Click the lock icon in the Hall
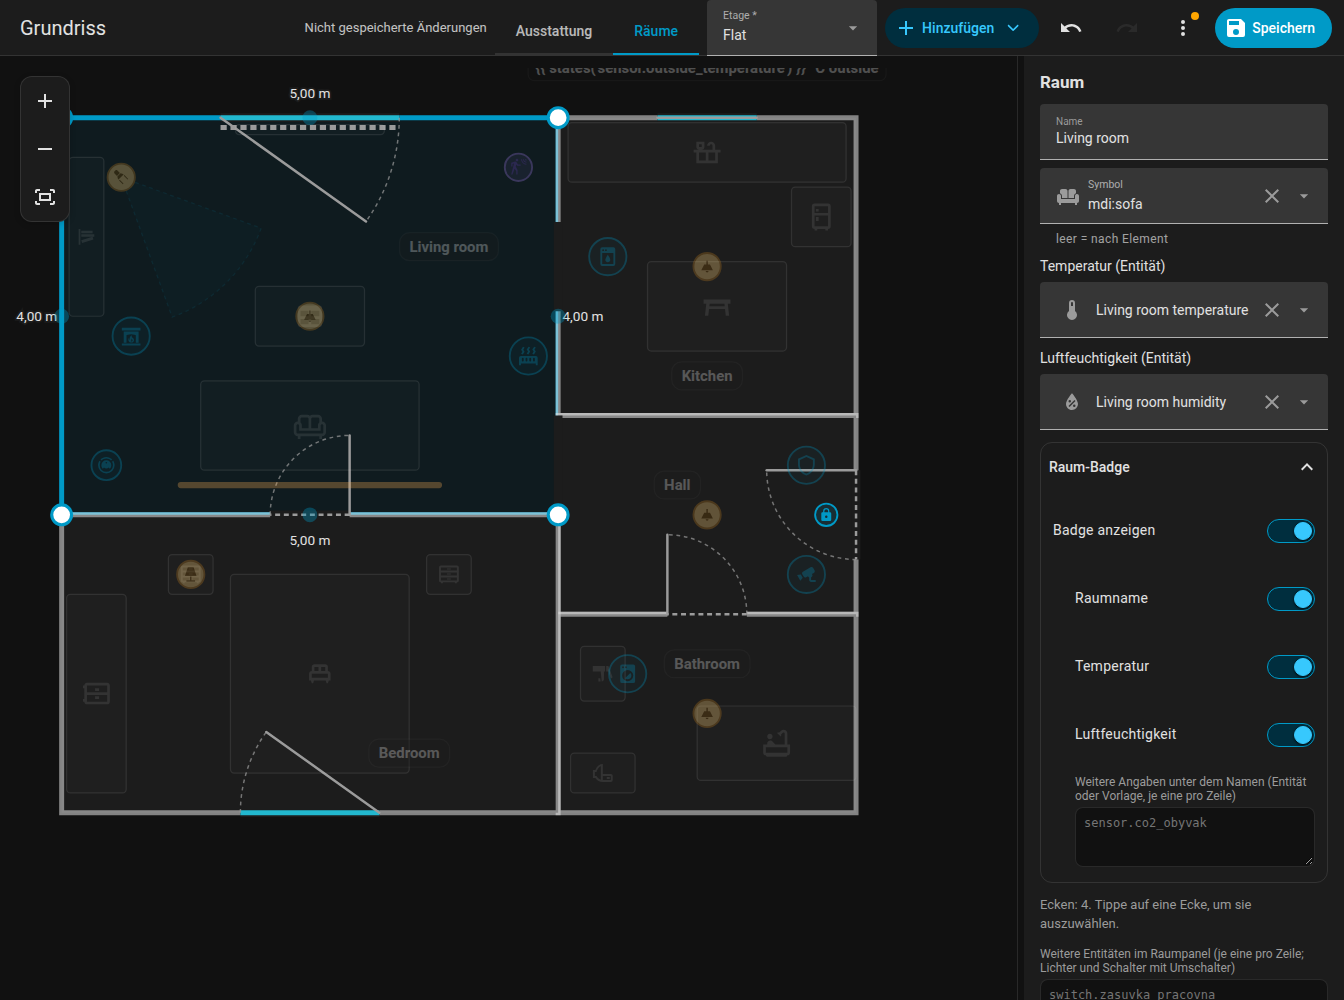The image size is (1344, 1000). 826,515
